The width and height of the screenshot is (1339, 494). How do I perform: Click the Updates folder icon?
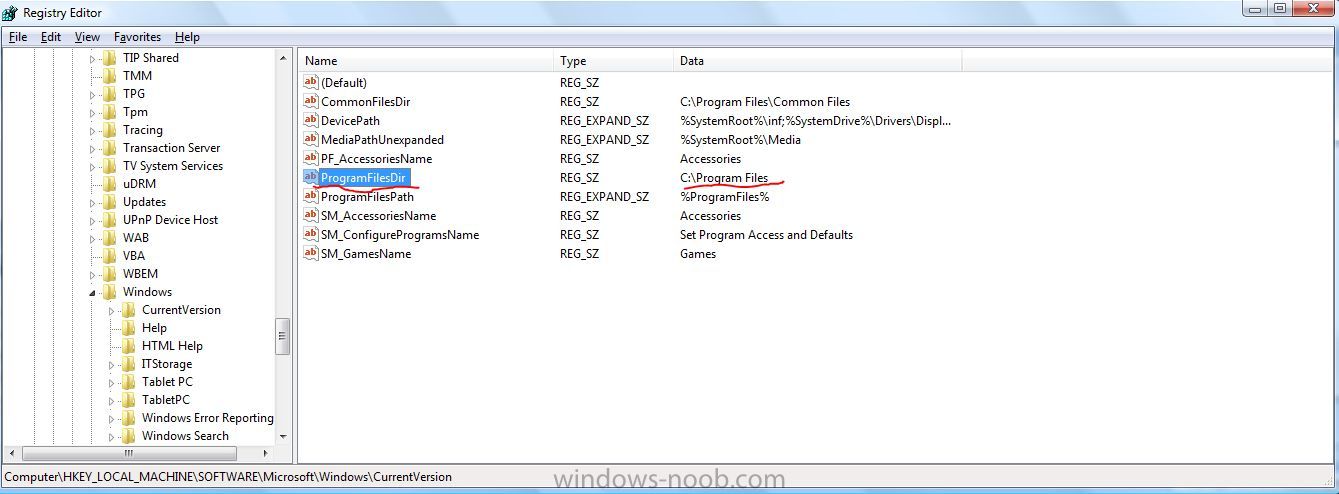pyautogui.click(x=110, y=202)
